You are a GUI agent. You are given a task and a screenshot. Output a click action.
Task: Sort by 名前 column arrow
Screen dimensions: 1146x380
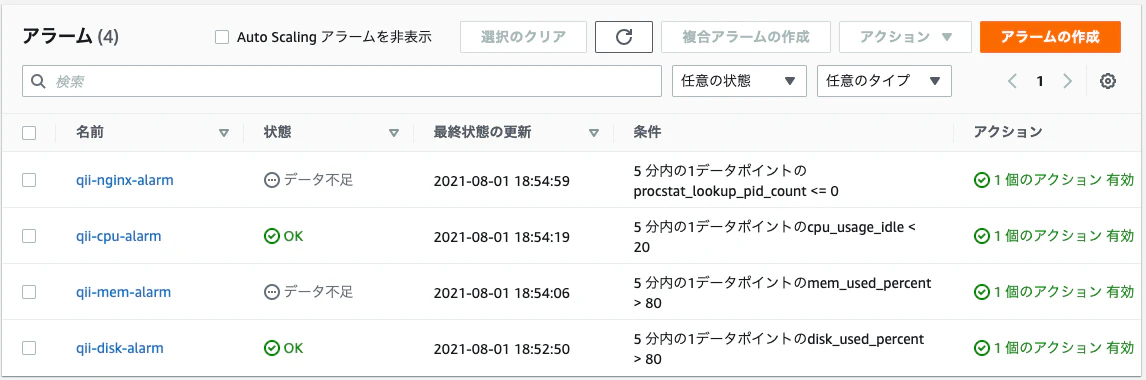click(224, 133)
